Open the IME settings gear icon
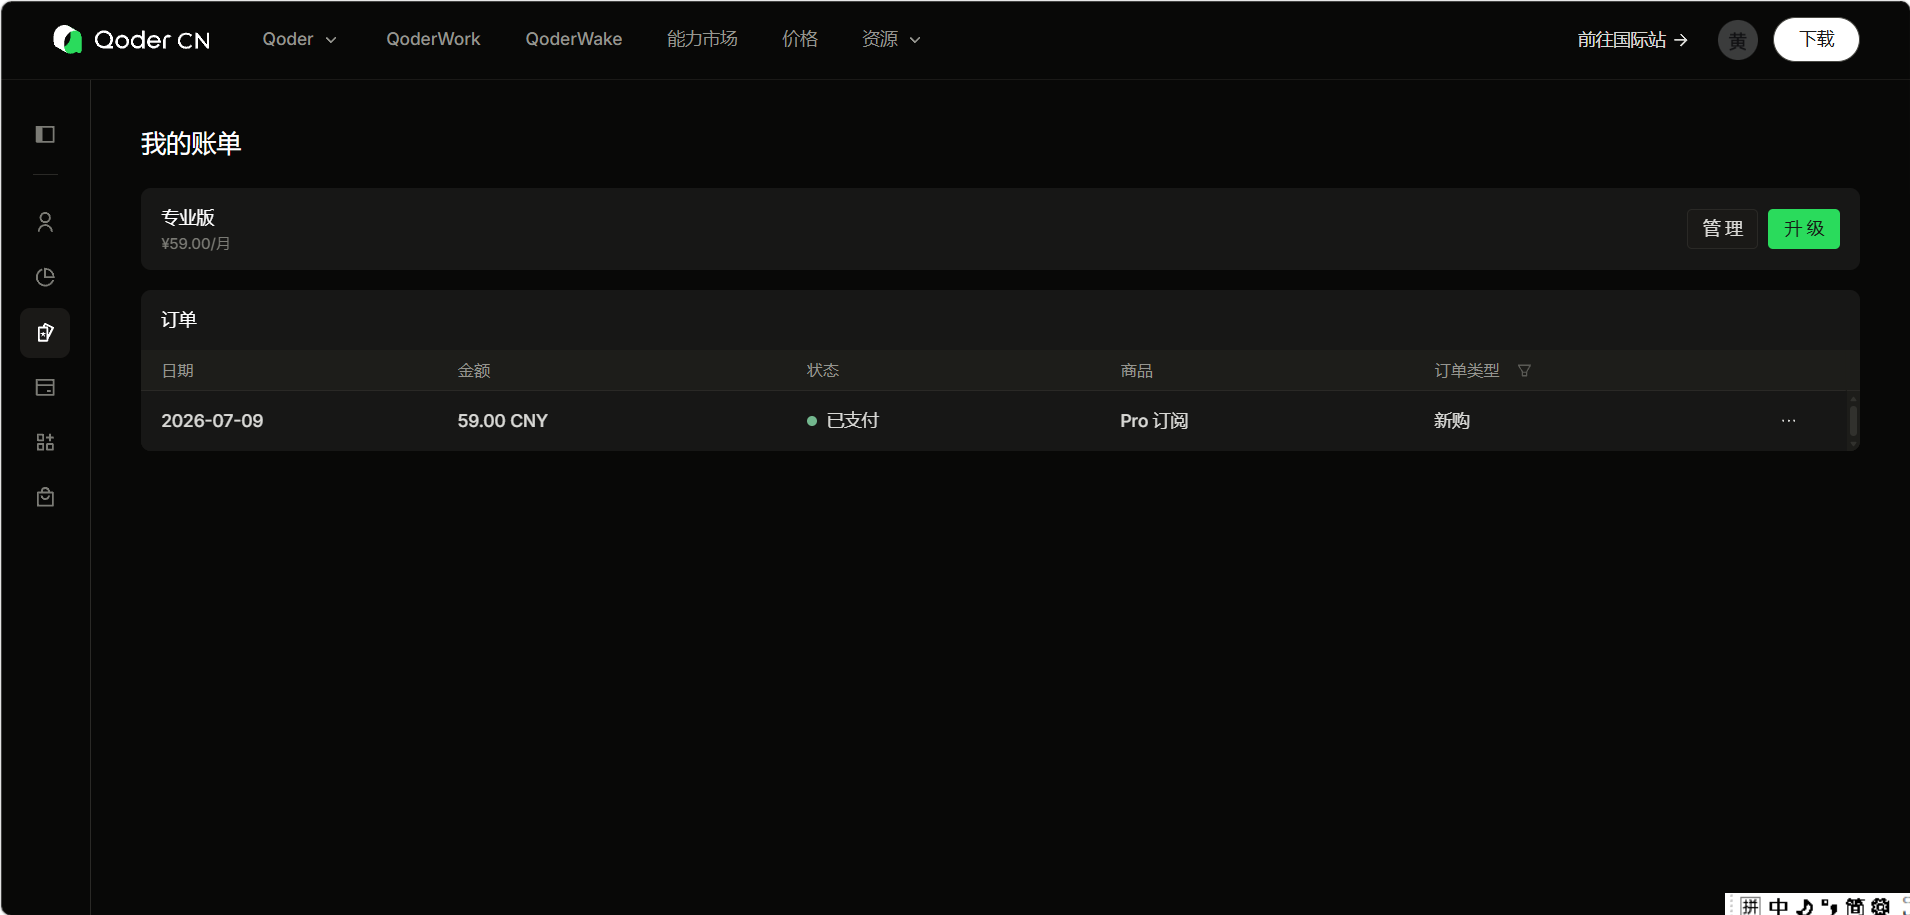 (x=1880, y=906)
